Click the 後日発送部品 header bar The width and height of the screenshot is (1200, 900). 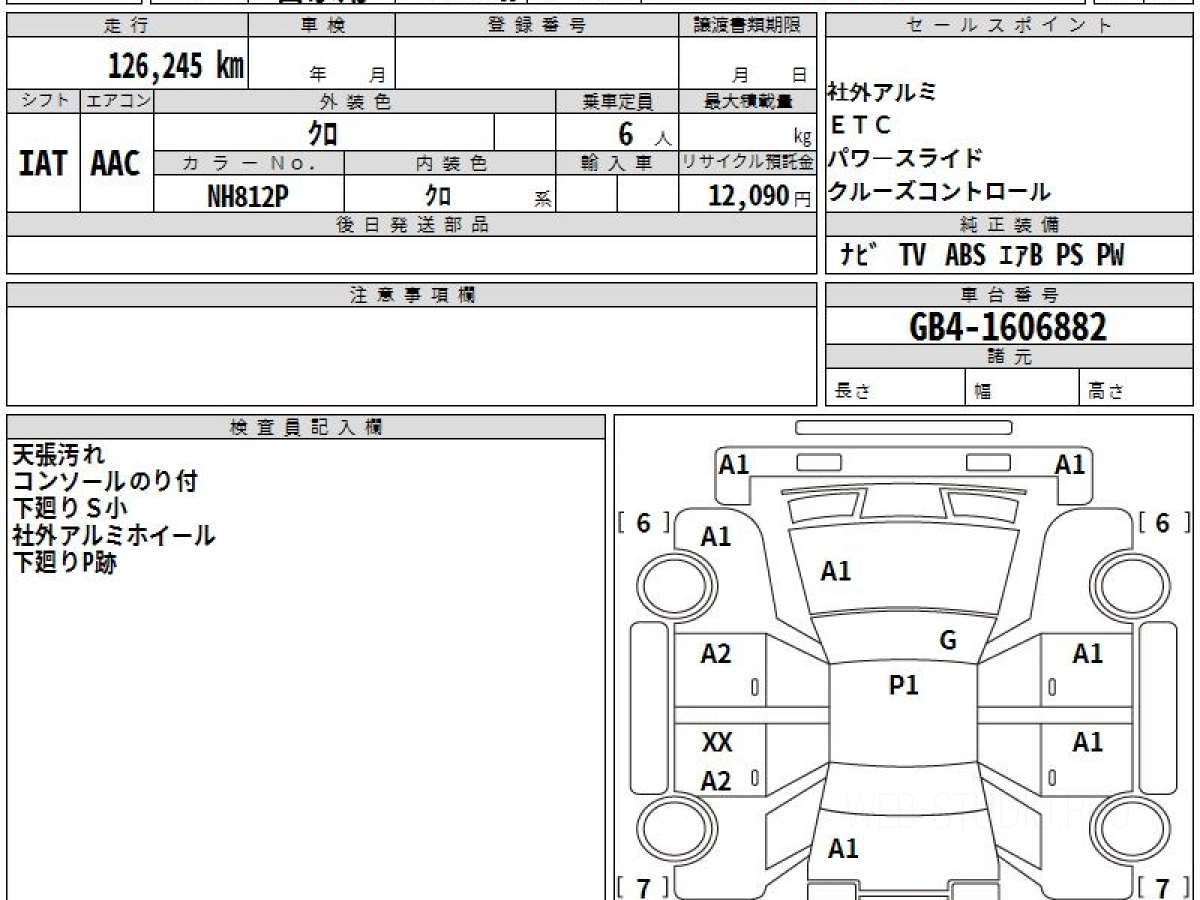coord(412,225)
